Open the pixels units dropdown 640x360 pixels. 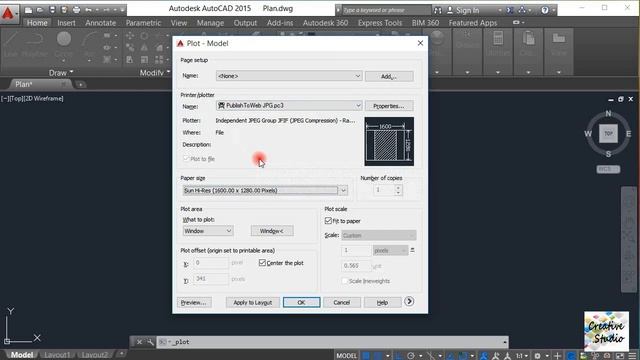click(x=390, y=251)
